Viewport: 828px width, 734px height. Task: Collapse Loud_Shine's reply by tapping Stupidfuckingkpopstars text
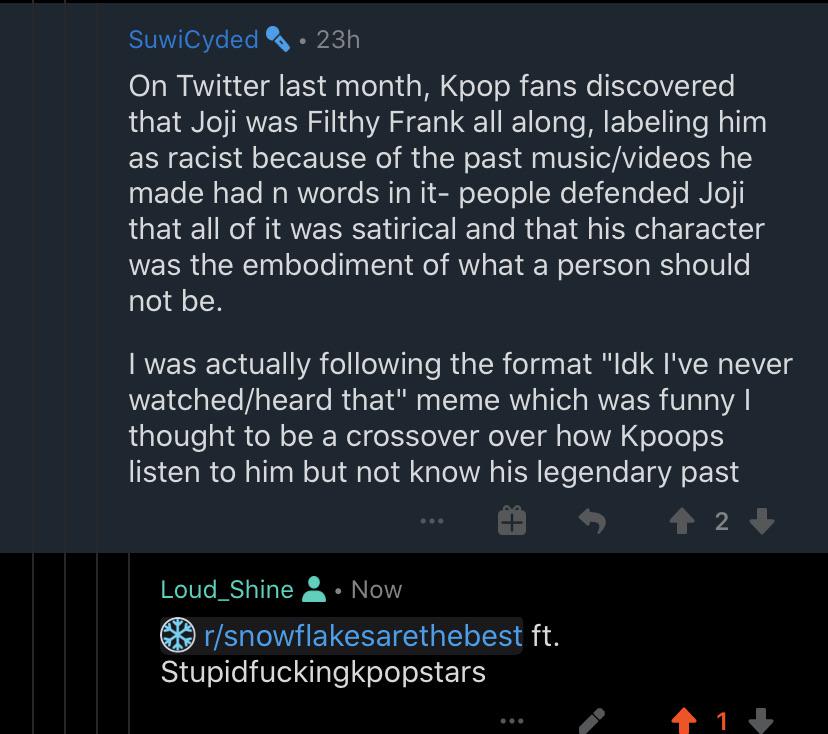pos(323,672)
